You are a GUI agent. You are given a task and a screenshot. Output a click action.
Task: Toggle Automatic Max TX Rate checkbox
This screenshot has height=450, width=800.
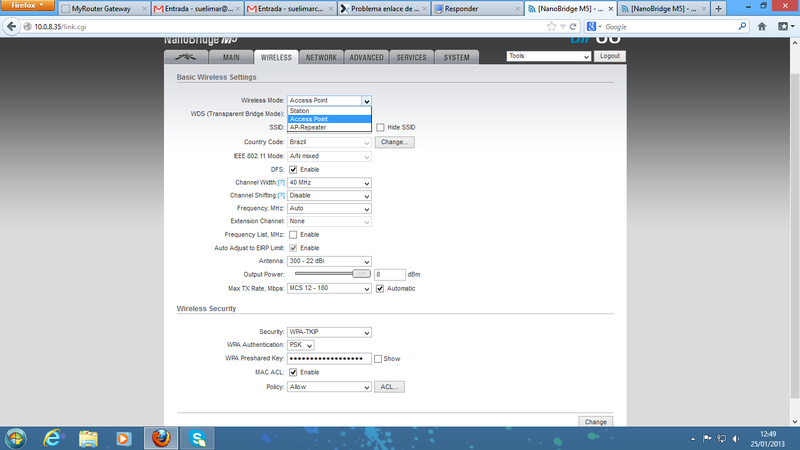point(380,288)
